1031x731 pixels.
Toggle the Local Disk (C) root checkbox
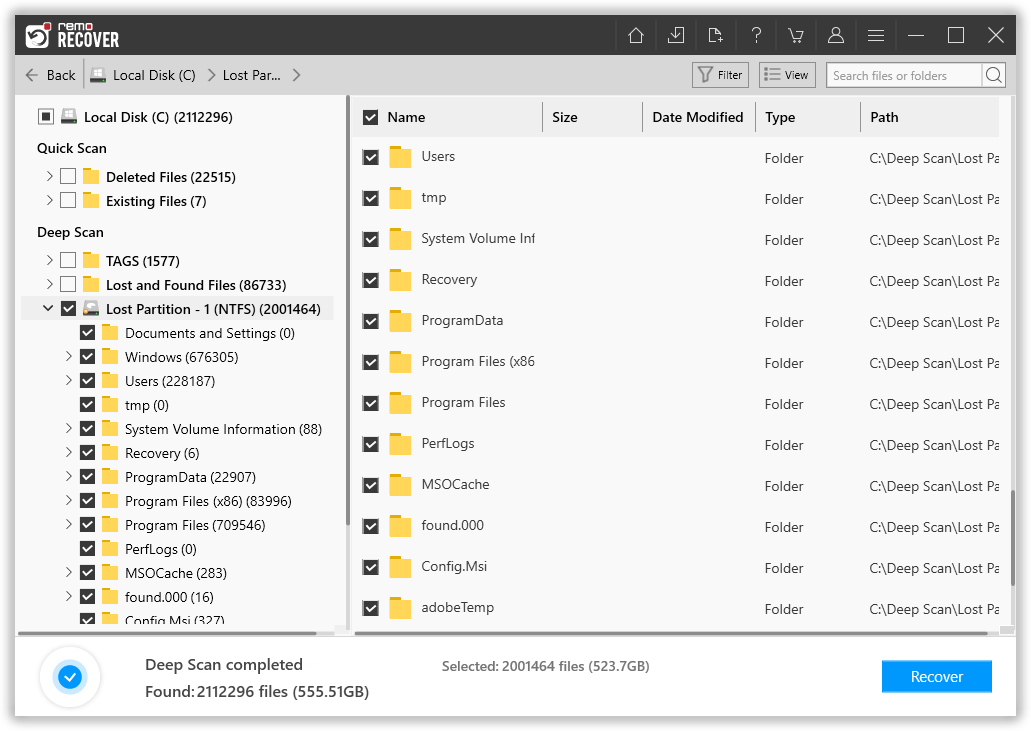coord(45,117)
